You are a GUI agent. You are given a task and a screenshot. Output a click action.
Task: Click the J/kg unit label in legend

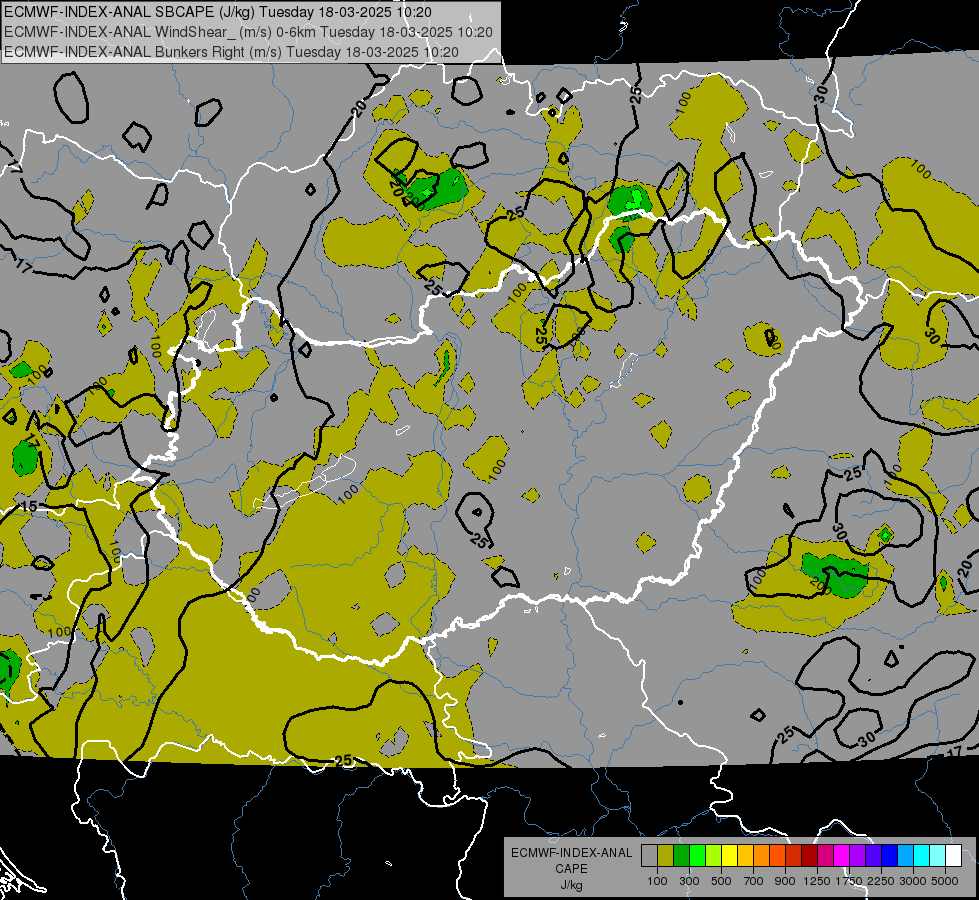(571, 885)
